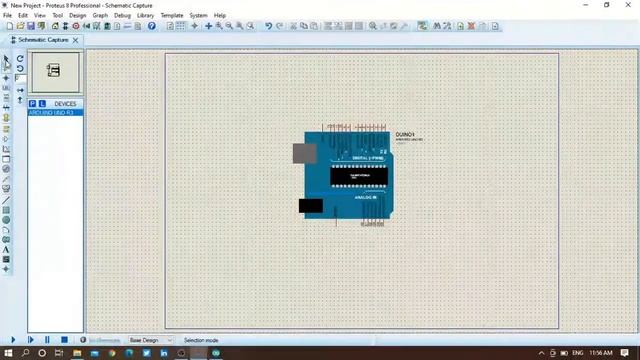Toggle Wire Autorouter icon
Viewport: 640px width, 360px height.
(422, 26)
